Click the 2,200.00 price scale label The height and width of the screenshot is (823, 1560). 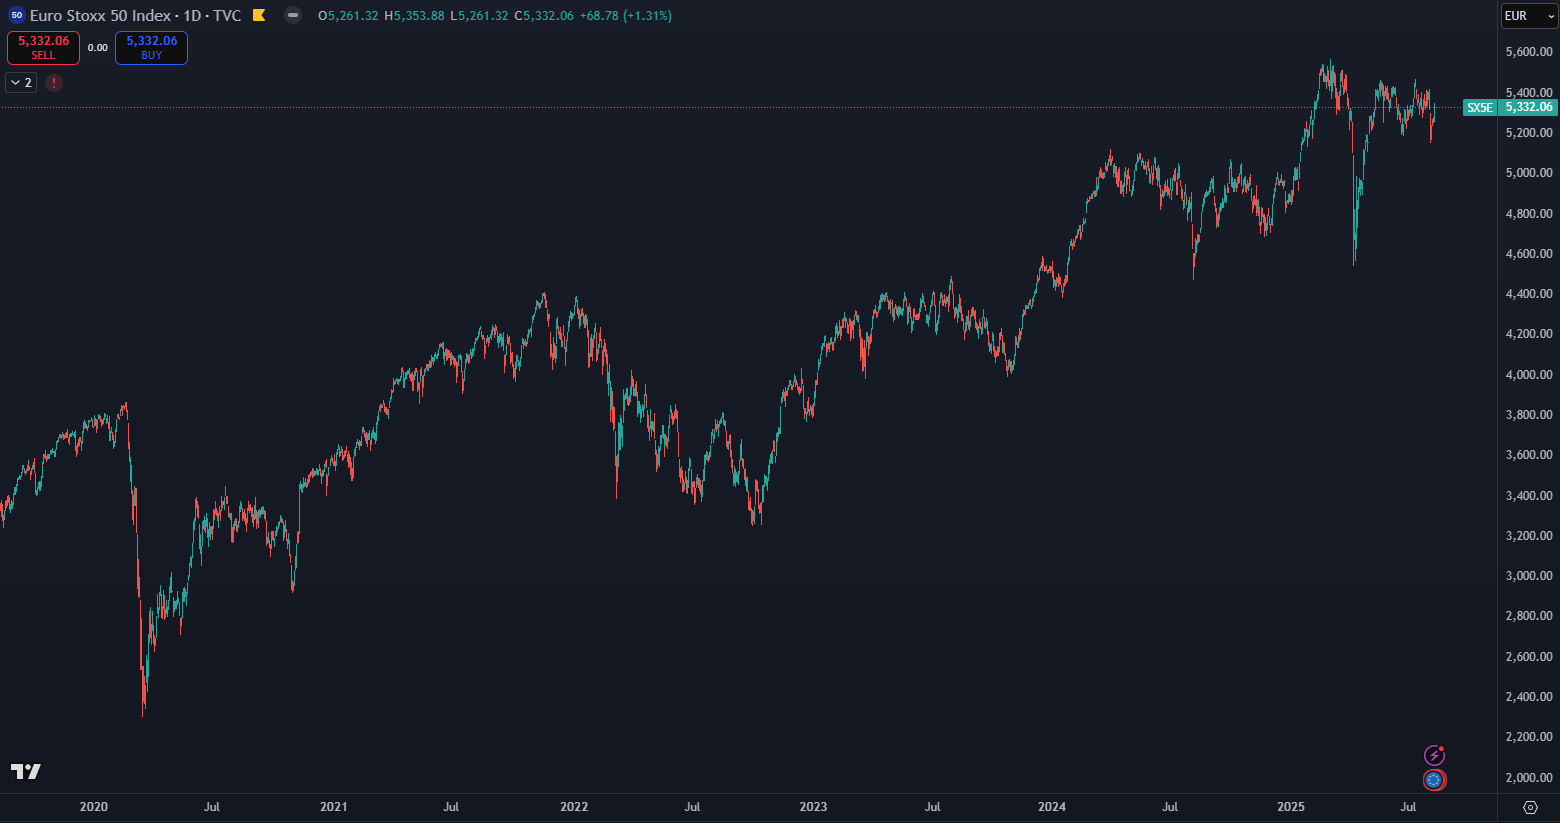coord(1529,737)
